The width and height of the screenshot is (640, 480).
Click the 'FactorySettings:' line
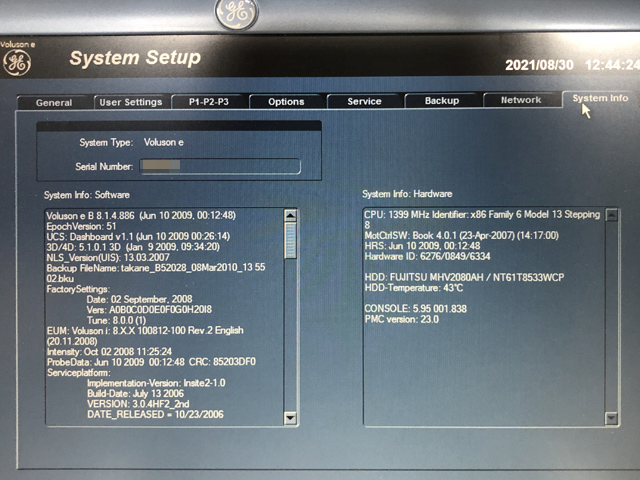(78, 289)
